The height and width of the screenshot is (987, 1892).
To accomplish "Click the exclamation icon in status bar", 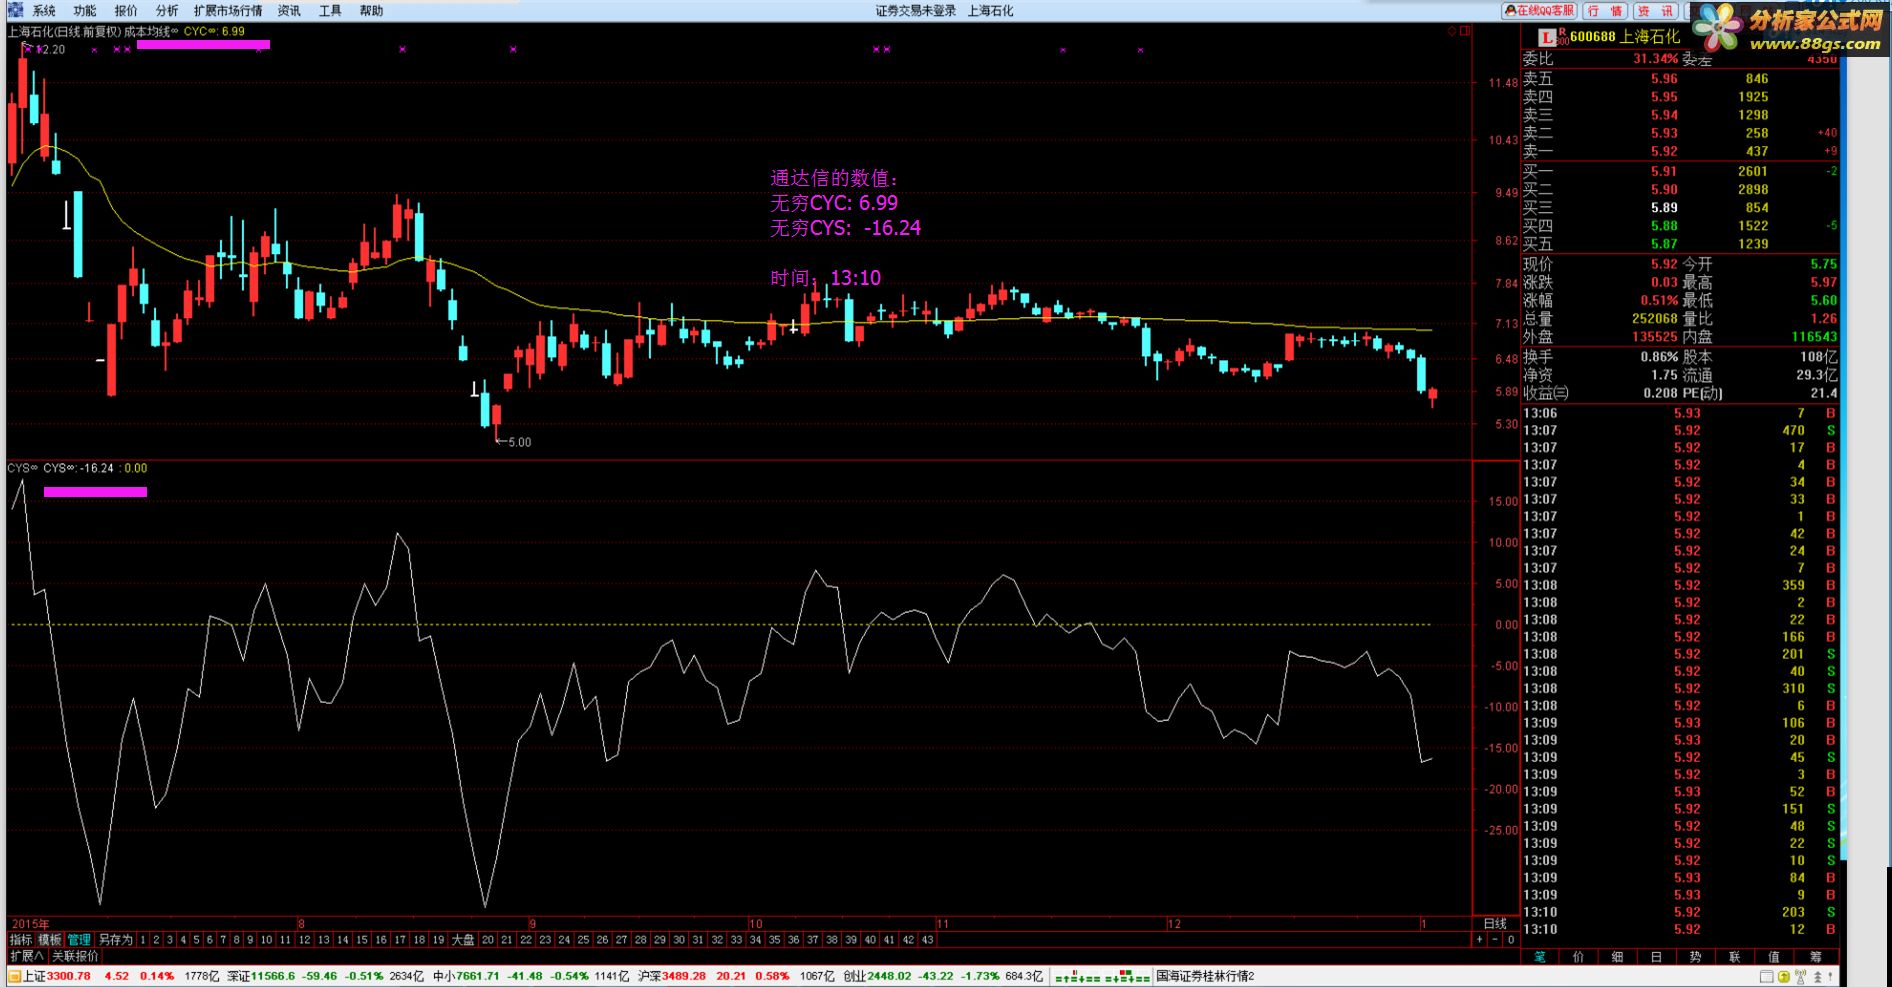I will coord(1831,977).
